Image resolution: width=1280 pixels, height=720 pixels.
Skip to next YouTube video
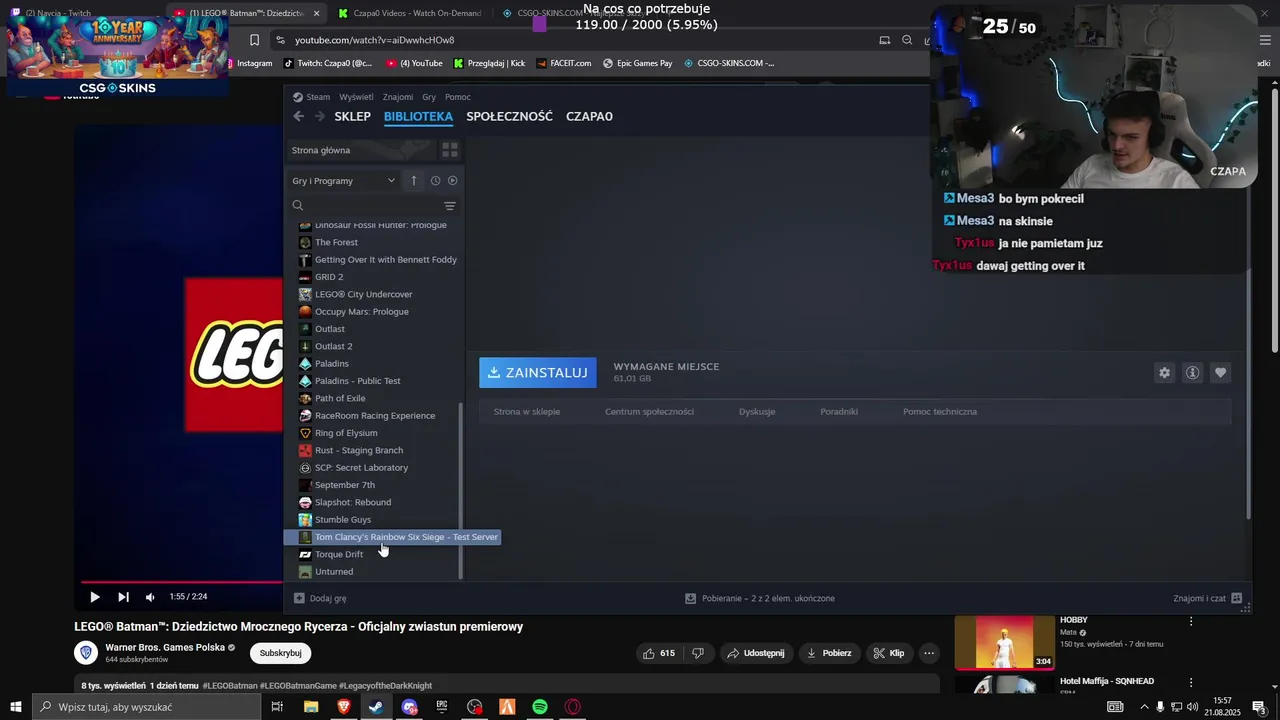(123, 597)
